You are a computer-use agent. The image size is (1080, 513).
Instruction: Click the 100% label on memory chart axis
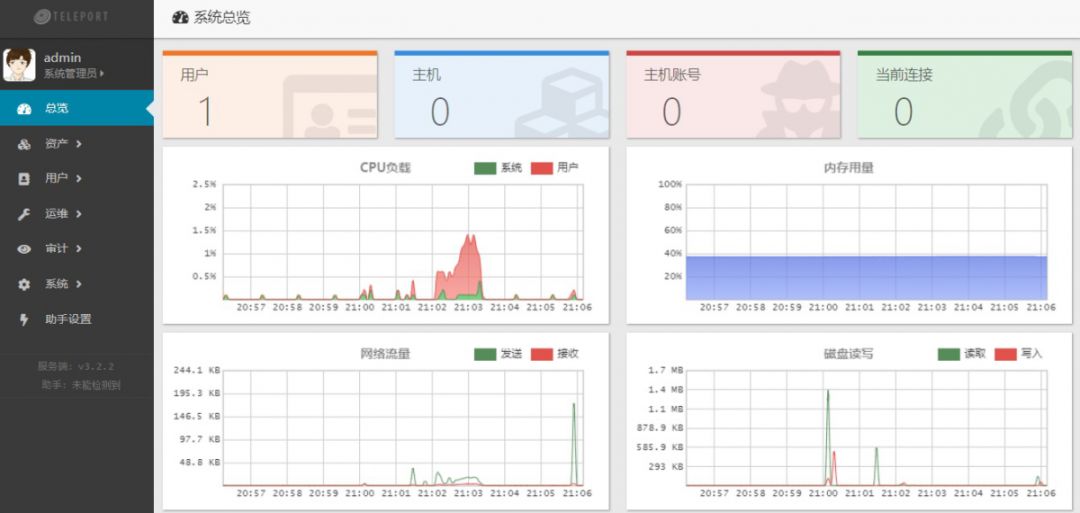(x=670, y=185)
